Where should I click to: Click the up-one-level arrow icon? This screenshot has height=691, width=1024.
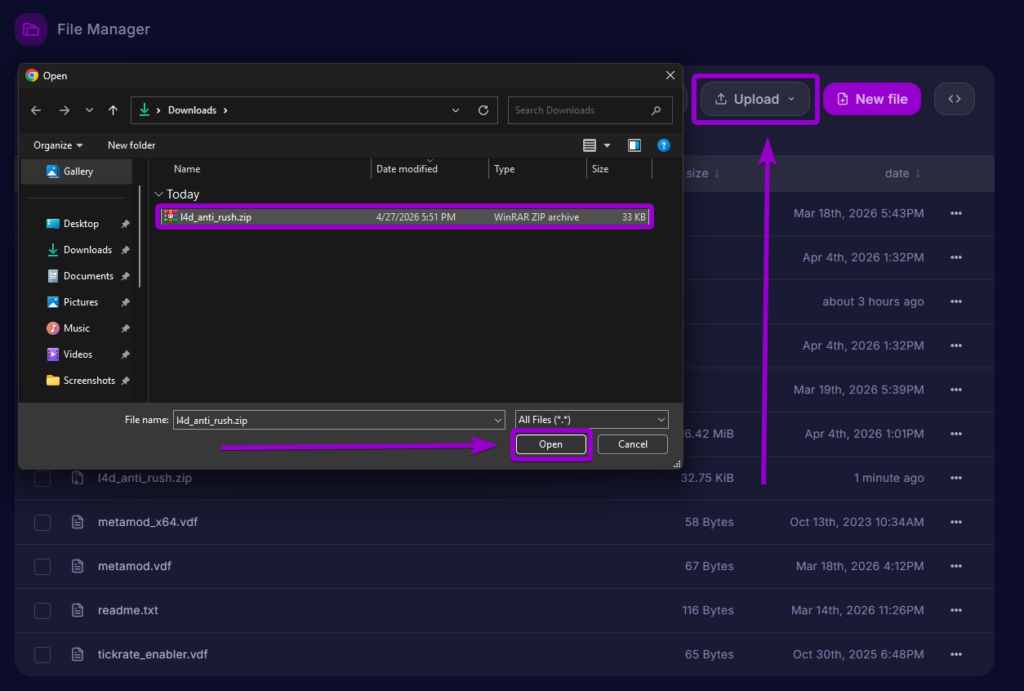[112, 110]
